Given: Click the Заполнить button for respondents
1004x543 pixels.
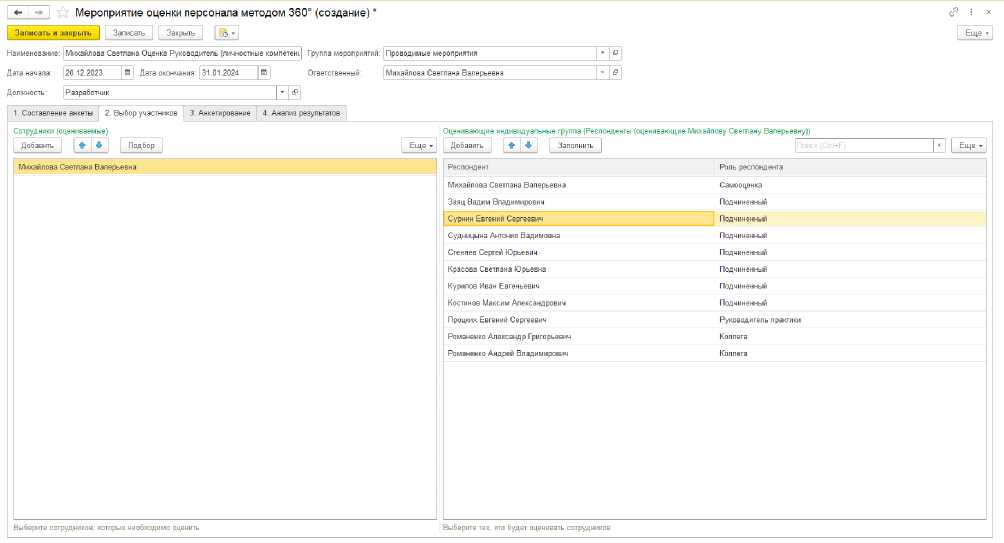Looking at the screenshot, I should [575, 145].
